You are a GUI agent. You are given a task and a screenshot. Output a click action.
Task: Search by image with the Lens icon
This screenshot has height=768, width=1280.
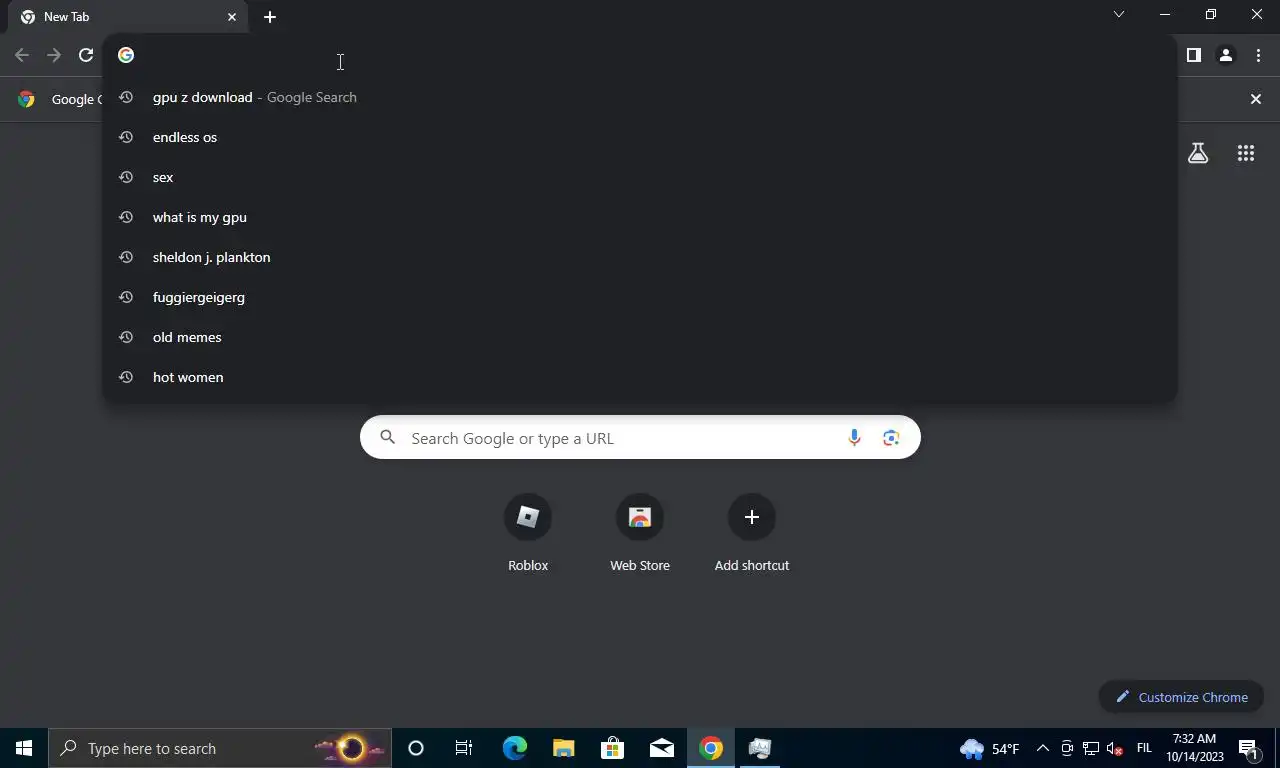891,438
